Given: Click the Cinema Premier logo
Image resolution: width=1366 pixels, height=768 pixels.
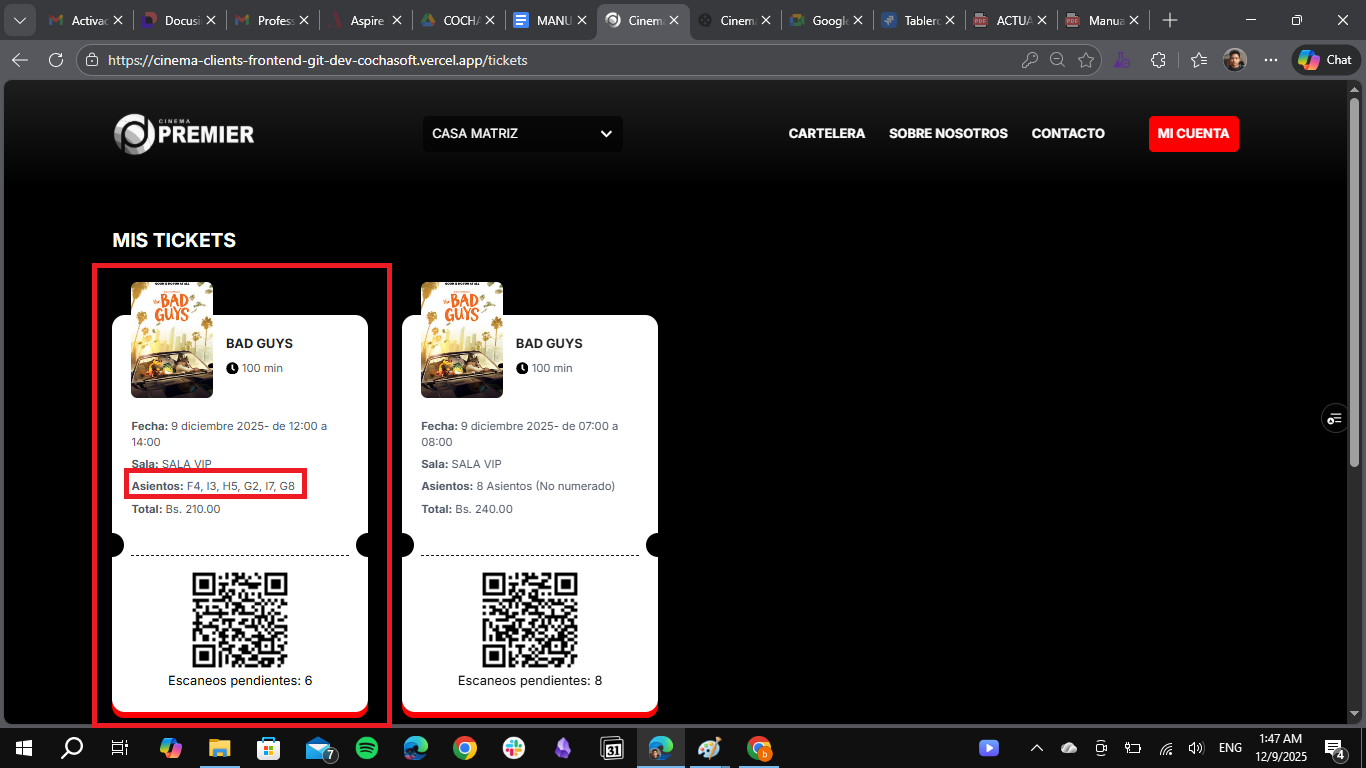Looking at the screenshot, I should [182, 133].
